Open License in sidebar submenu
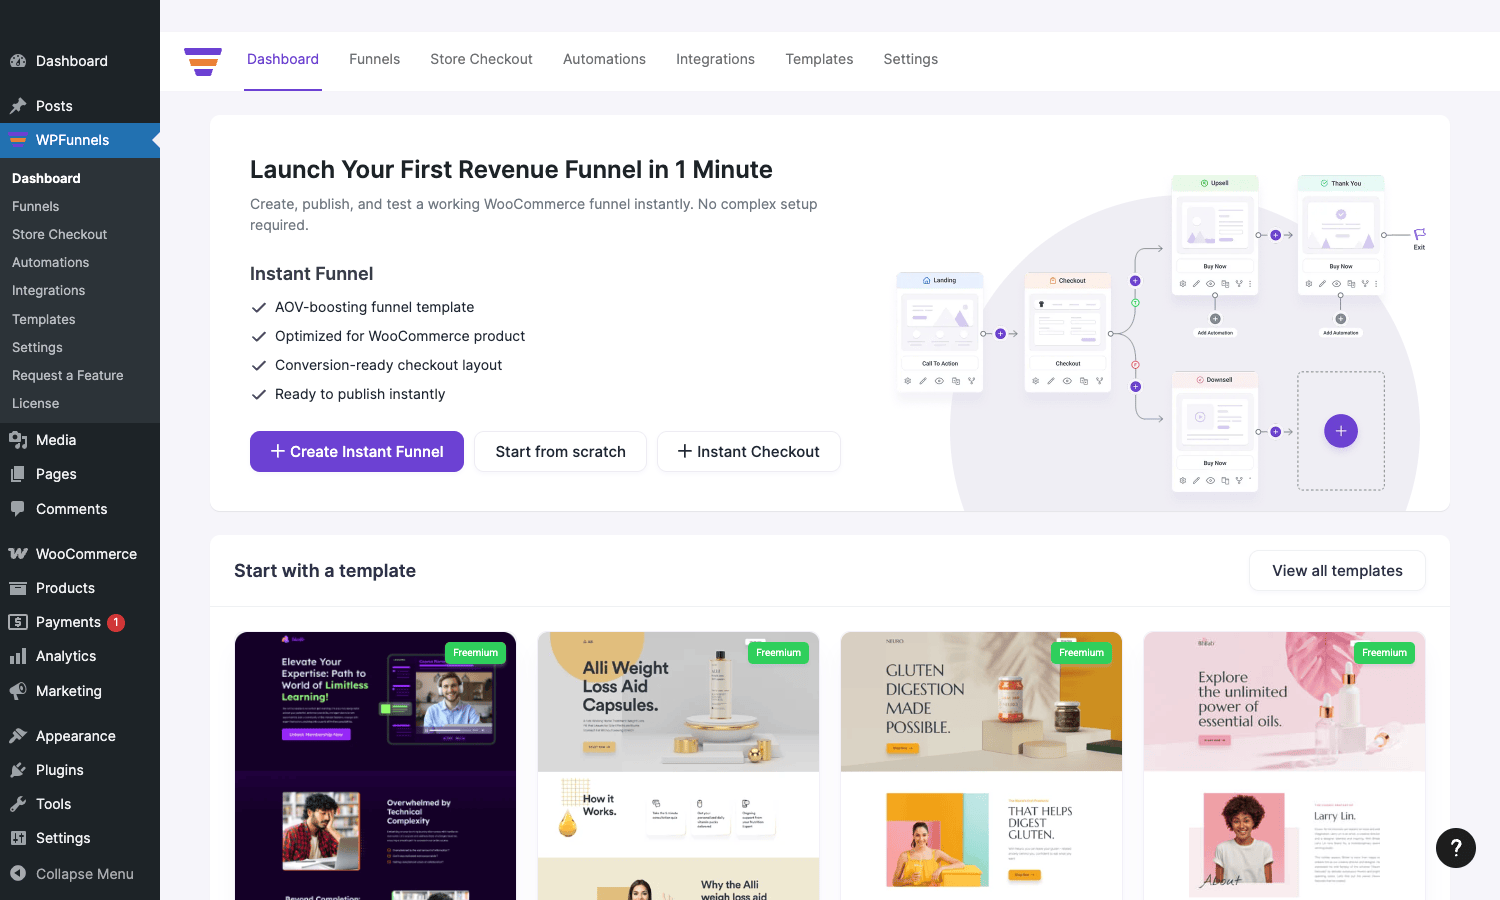Image resolution: width=1500 pixels, height=900 pixels. pos(36,403)
